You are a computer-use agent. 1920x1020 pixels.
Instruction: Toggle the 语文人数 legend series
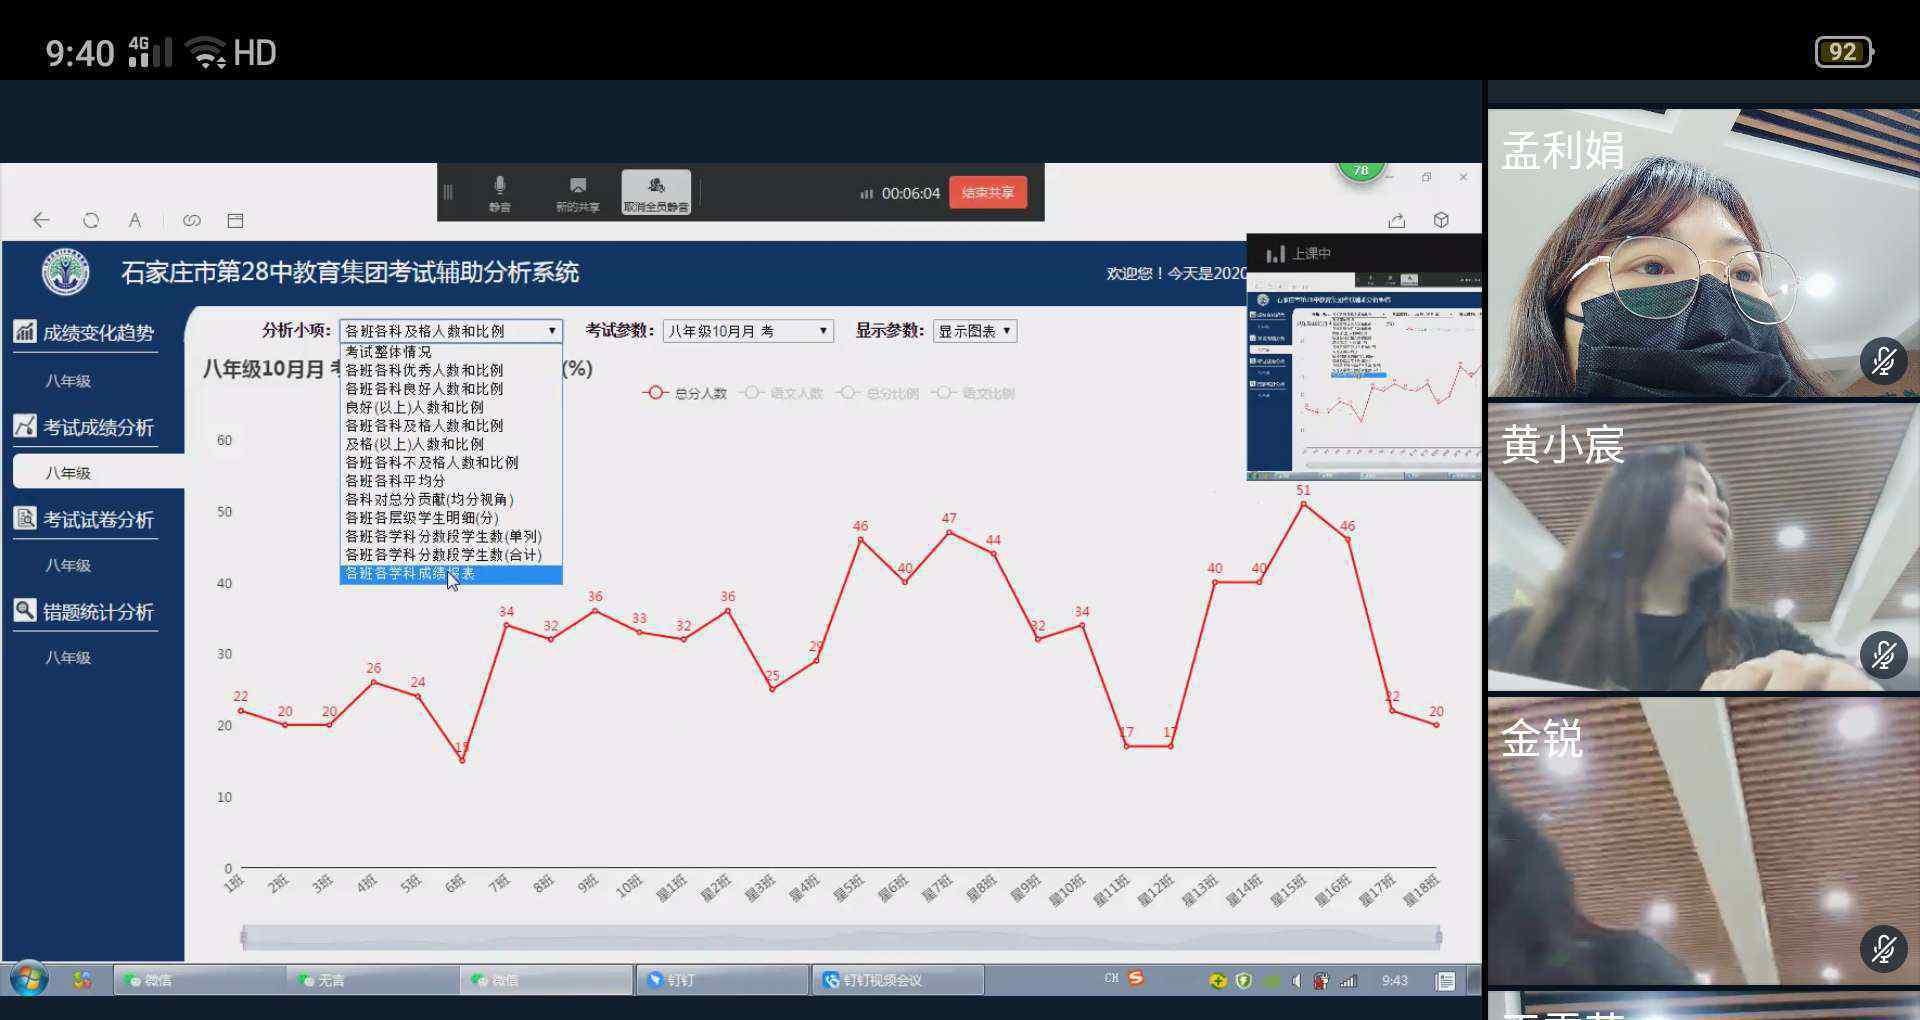pyautogui.click(x=781, y=393)
